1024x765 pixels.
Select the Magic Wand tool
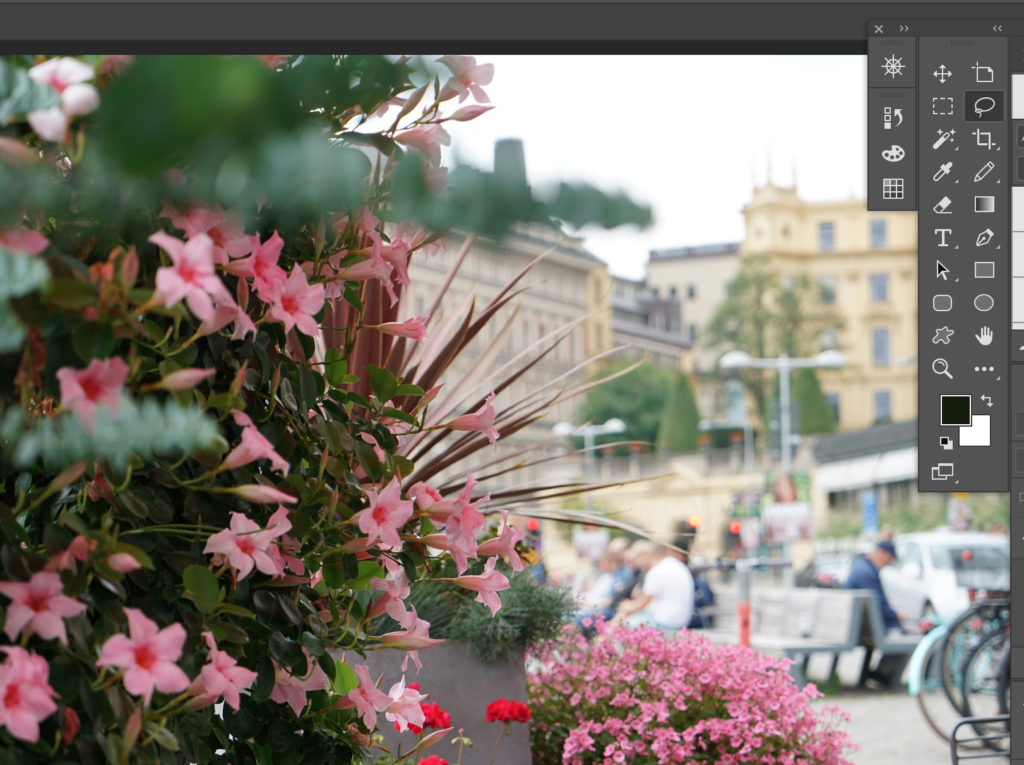[x=942, y=139]
